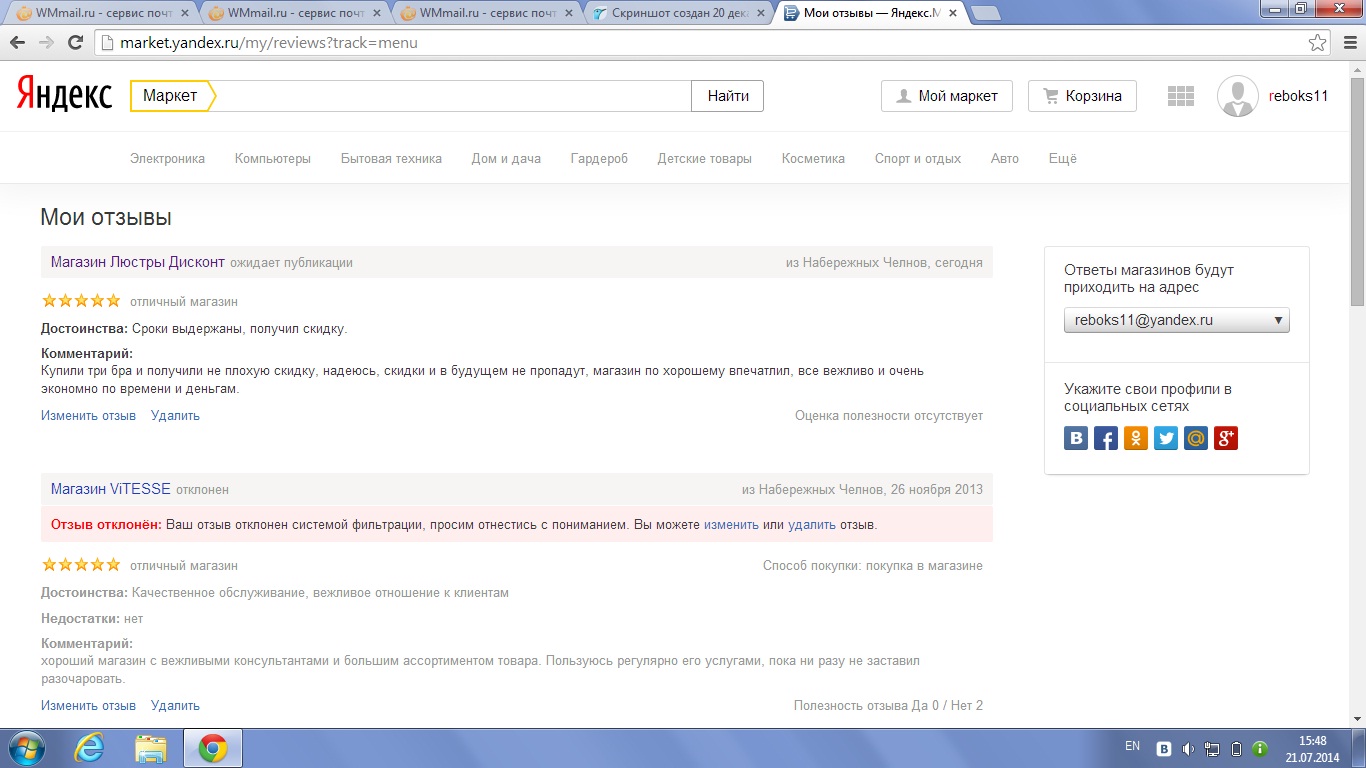
Task: Click the volume icon in system tray
Action: point(1188,748)
